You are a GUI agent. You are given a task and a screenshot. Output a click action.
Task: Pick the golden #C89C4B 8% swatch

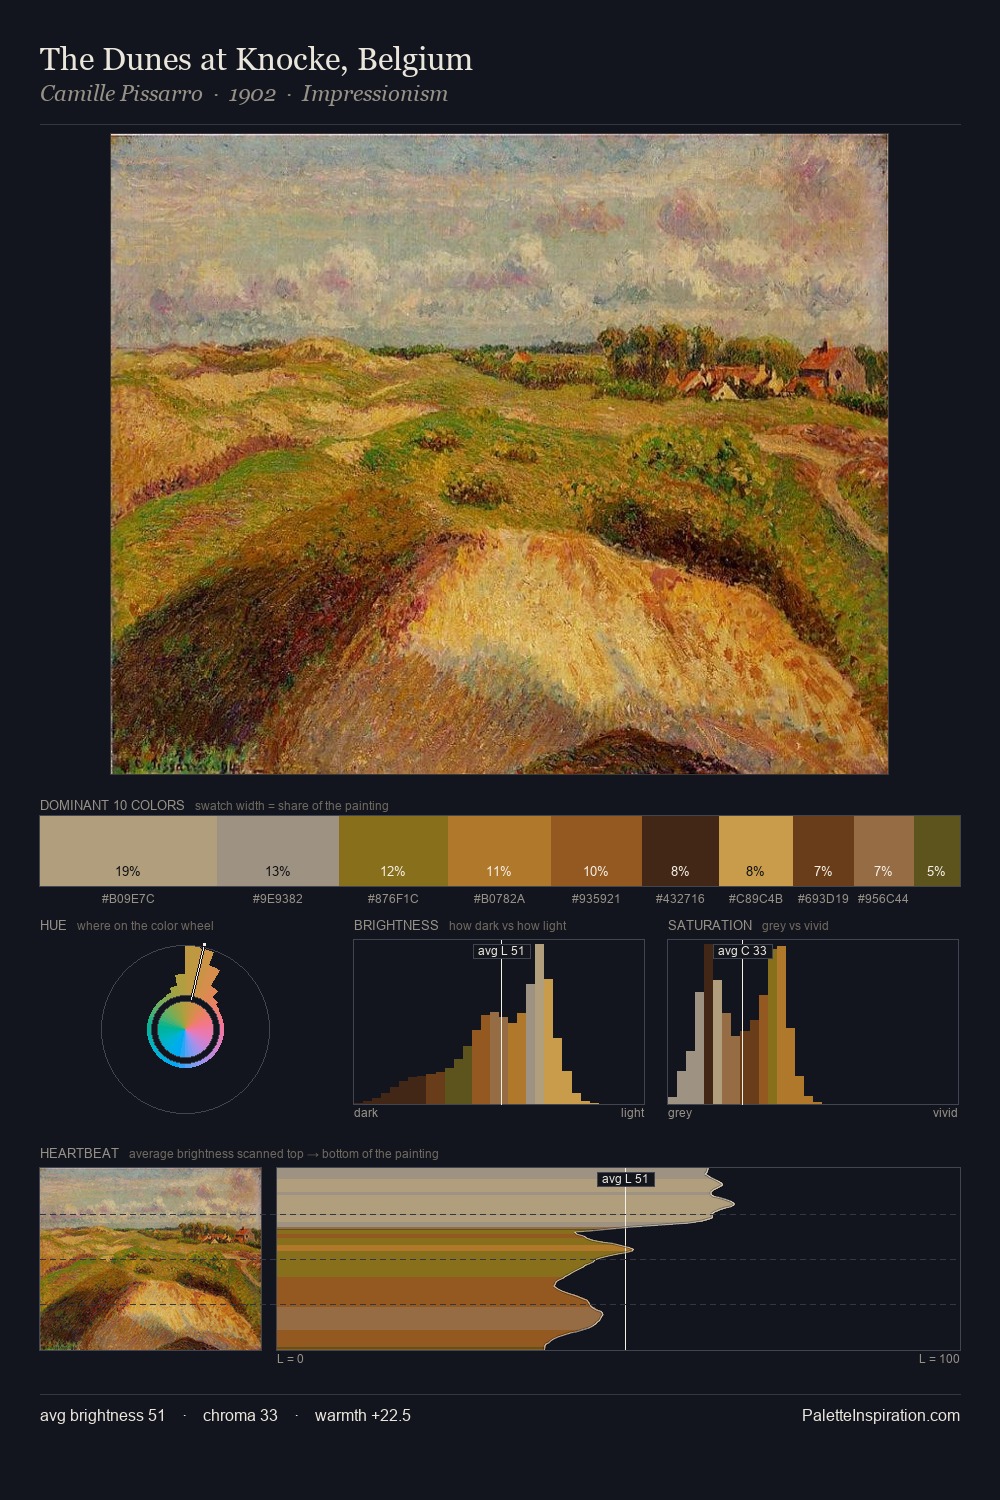(756, 851)
